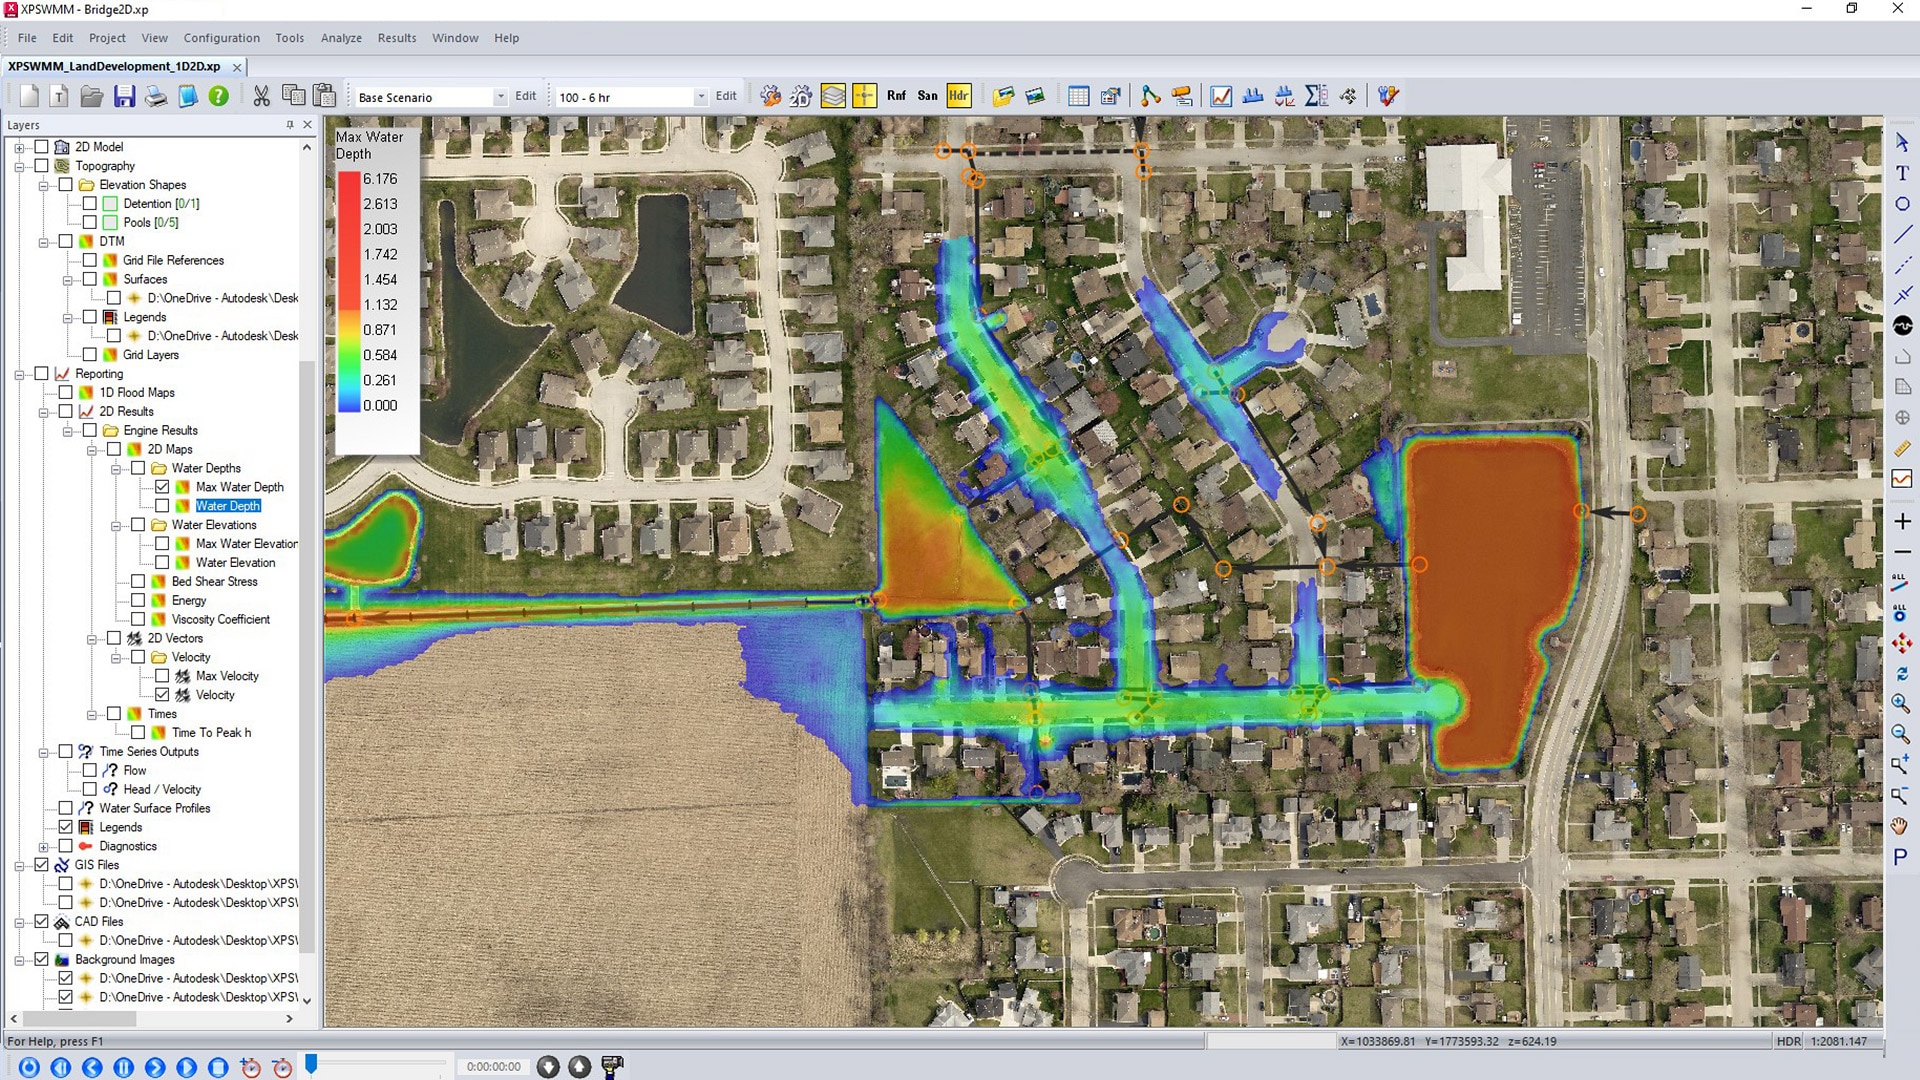Image resolution: width=1920 pixels, height=1080 pixels.
Task: Open the graph results chart icon
Action: point(1221,96)
